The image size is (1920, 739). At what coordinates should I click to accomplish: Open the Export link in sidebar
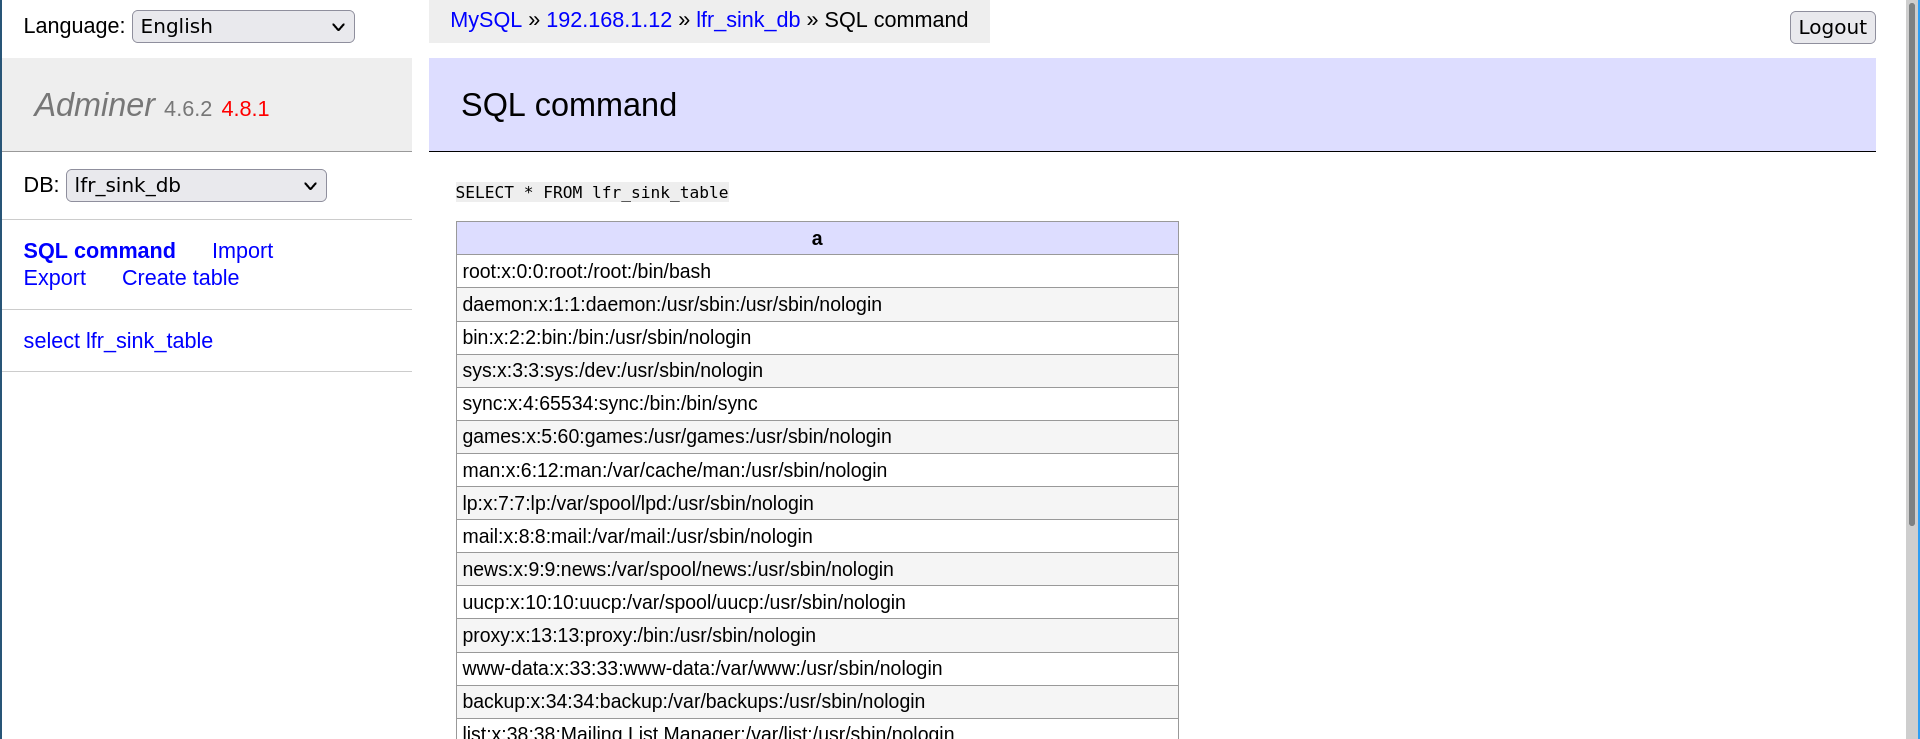pos(55,278)
